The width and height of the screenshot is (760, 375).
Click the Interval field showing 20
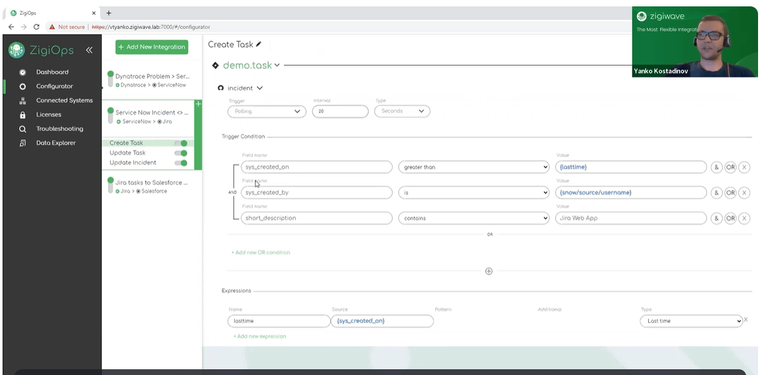[x=340, y=111]
